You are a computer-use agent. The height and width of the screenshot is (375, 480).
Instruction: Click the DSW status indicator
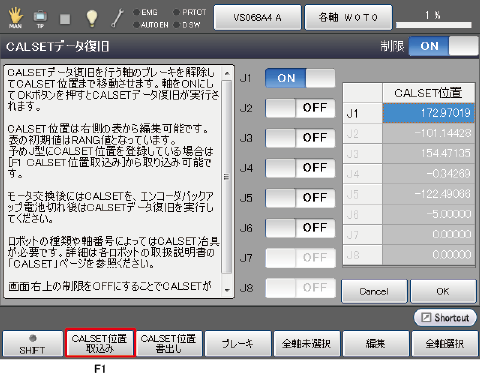[x=187, y=25]
